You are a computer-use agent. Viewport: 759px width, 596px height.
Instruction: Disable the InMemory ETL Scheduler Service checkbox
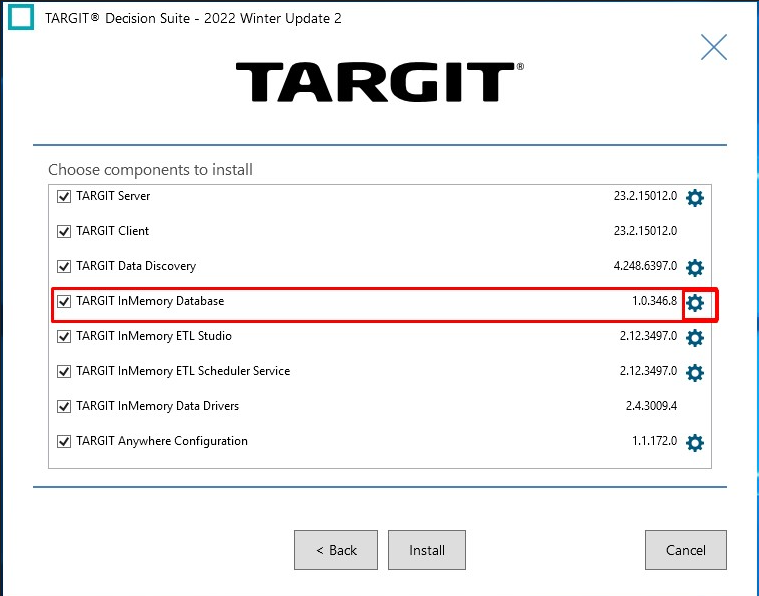coord(64,371)
